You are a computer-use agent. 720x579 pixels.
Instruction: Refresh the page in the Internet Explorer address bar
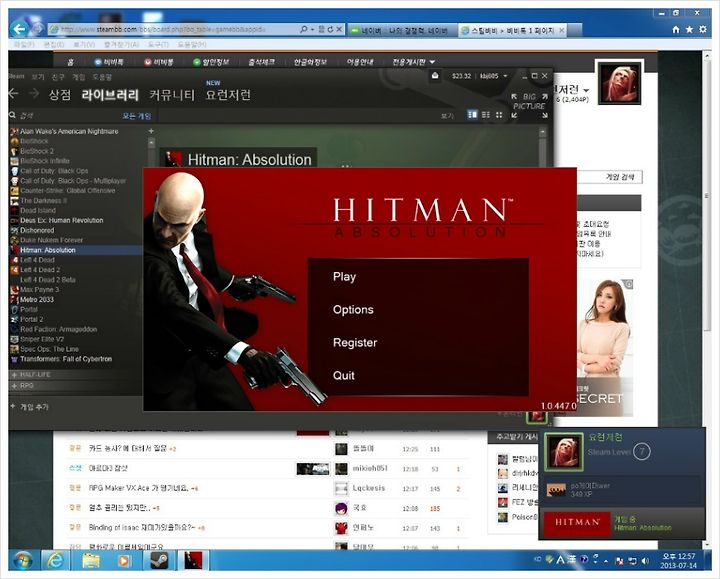[330, 29]
